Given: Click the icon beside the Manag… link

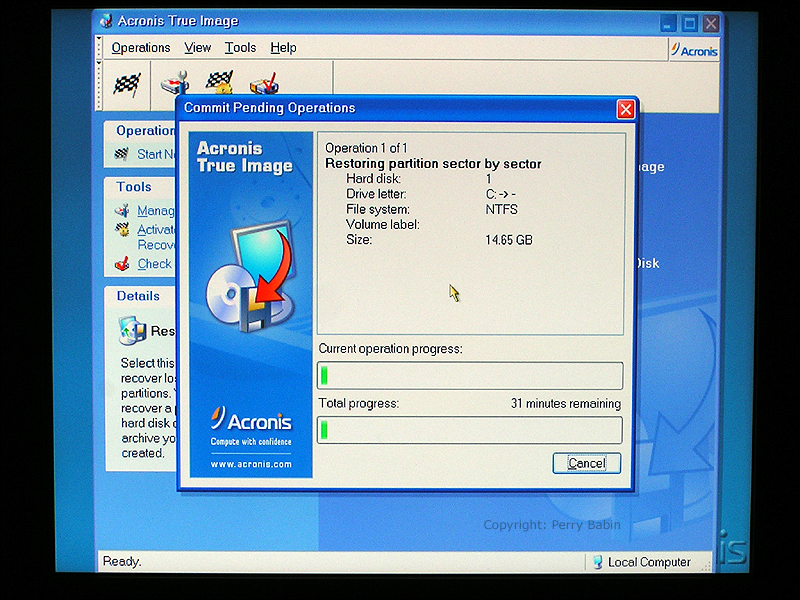Looking at the screenshot, I should click(x=122, y=210).
